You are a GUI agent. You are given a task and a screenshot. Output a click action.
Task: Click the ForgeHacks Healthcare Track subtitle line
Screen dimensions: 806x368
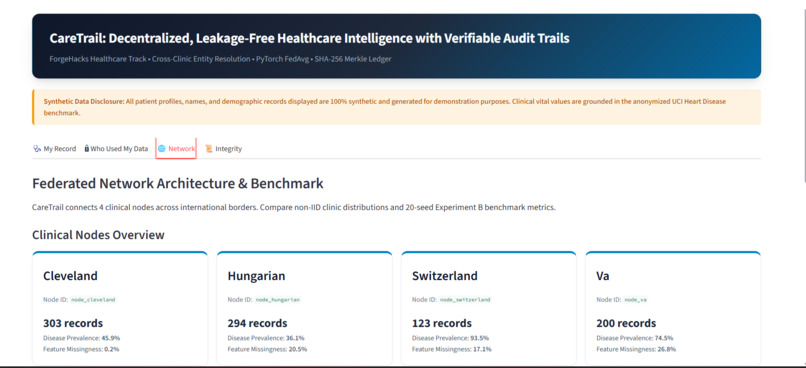click(220, 59)
